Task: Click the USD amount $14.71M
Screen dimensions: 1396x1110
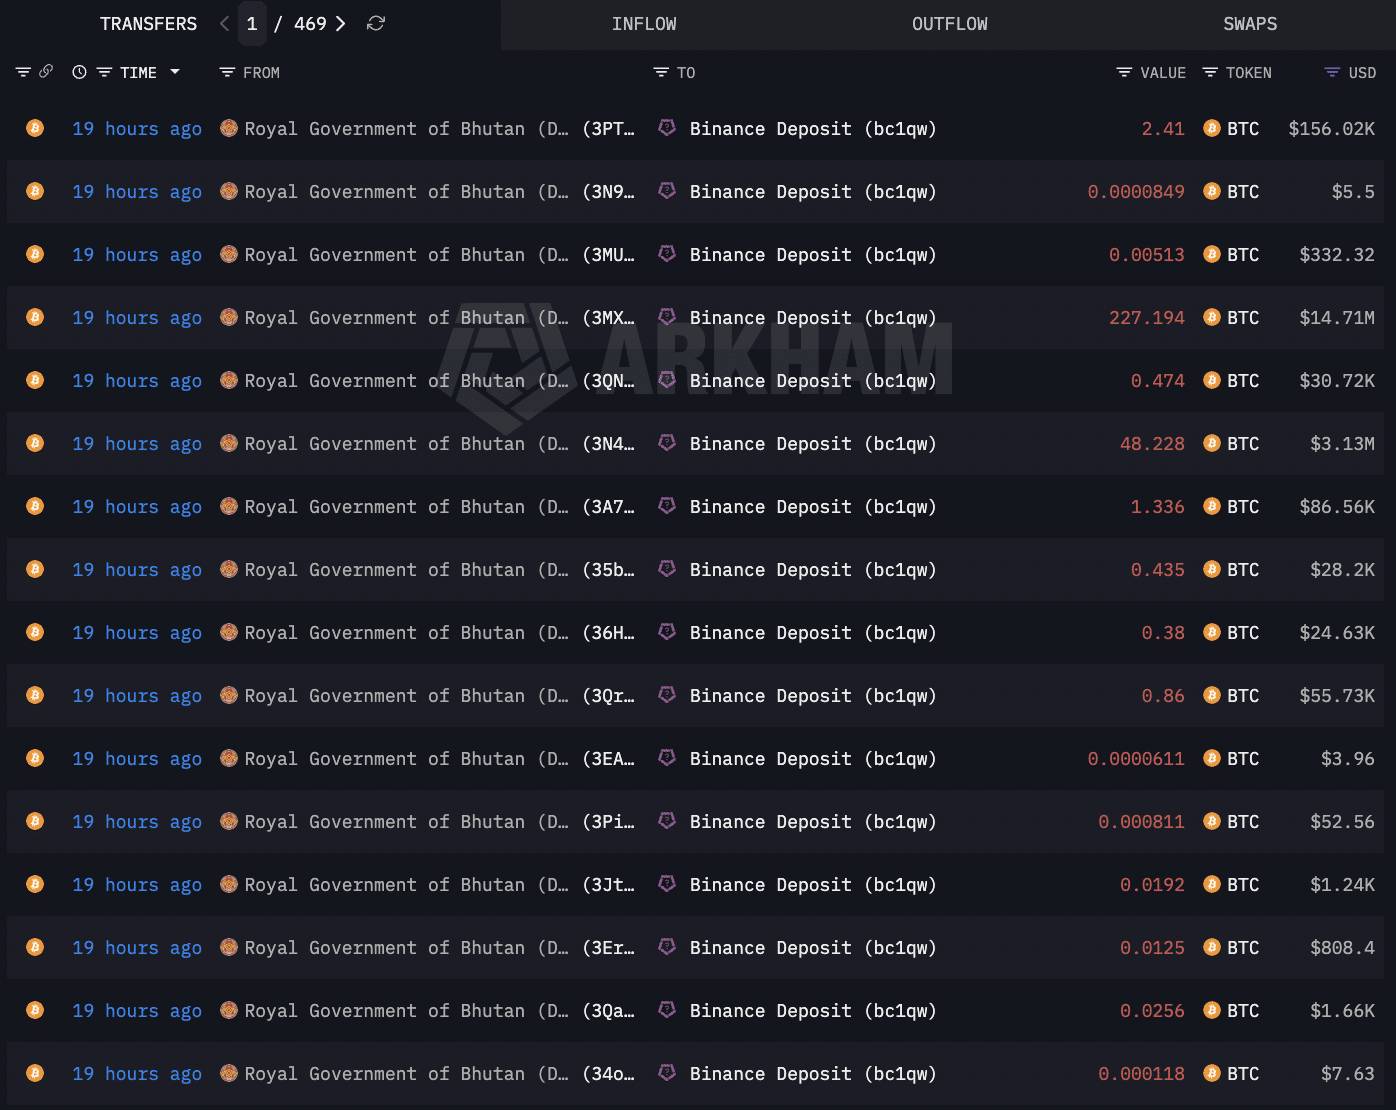Action: (1337, 318)
